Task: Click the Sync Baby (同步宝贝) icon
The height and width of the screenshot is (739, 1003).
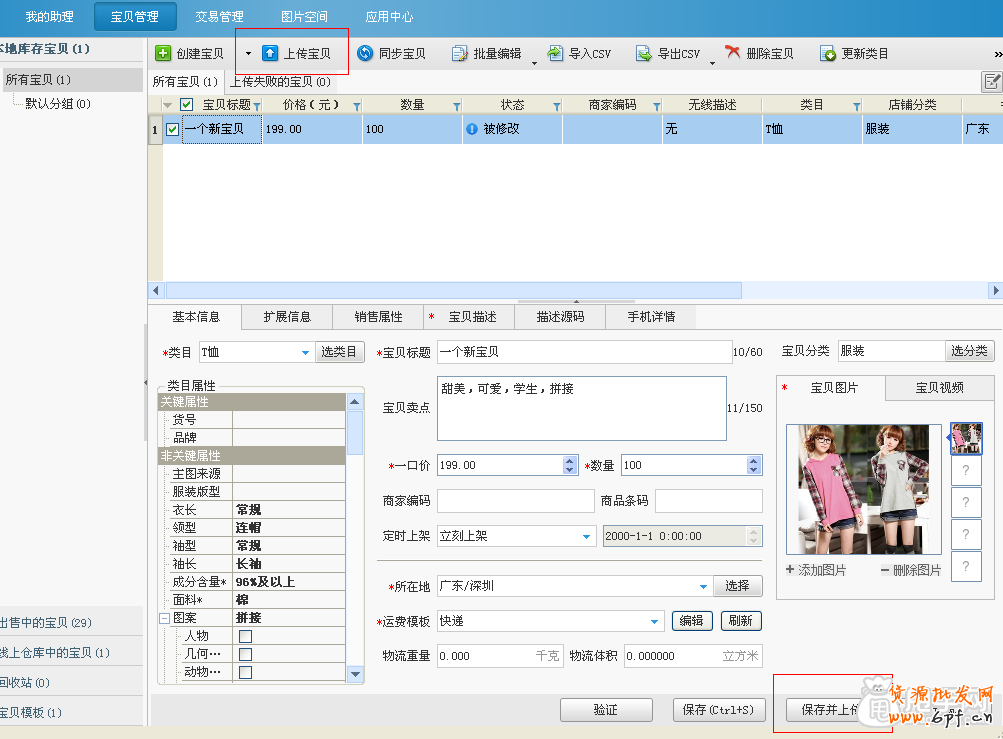Action: pos(365,53)
